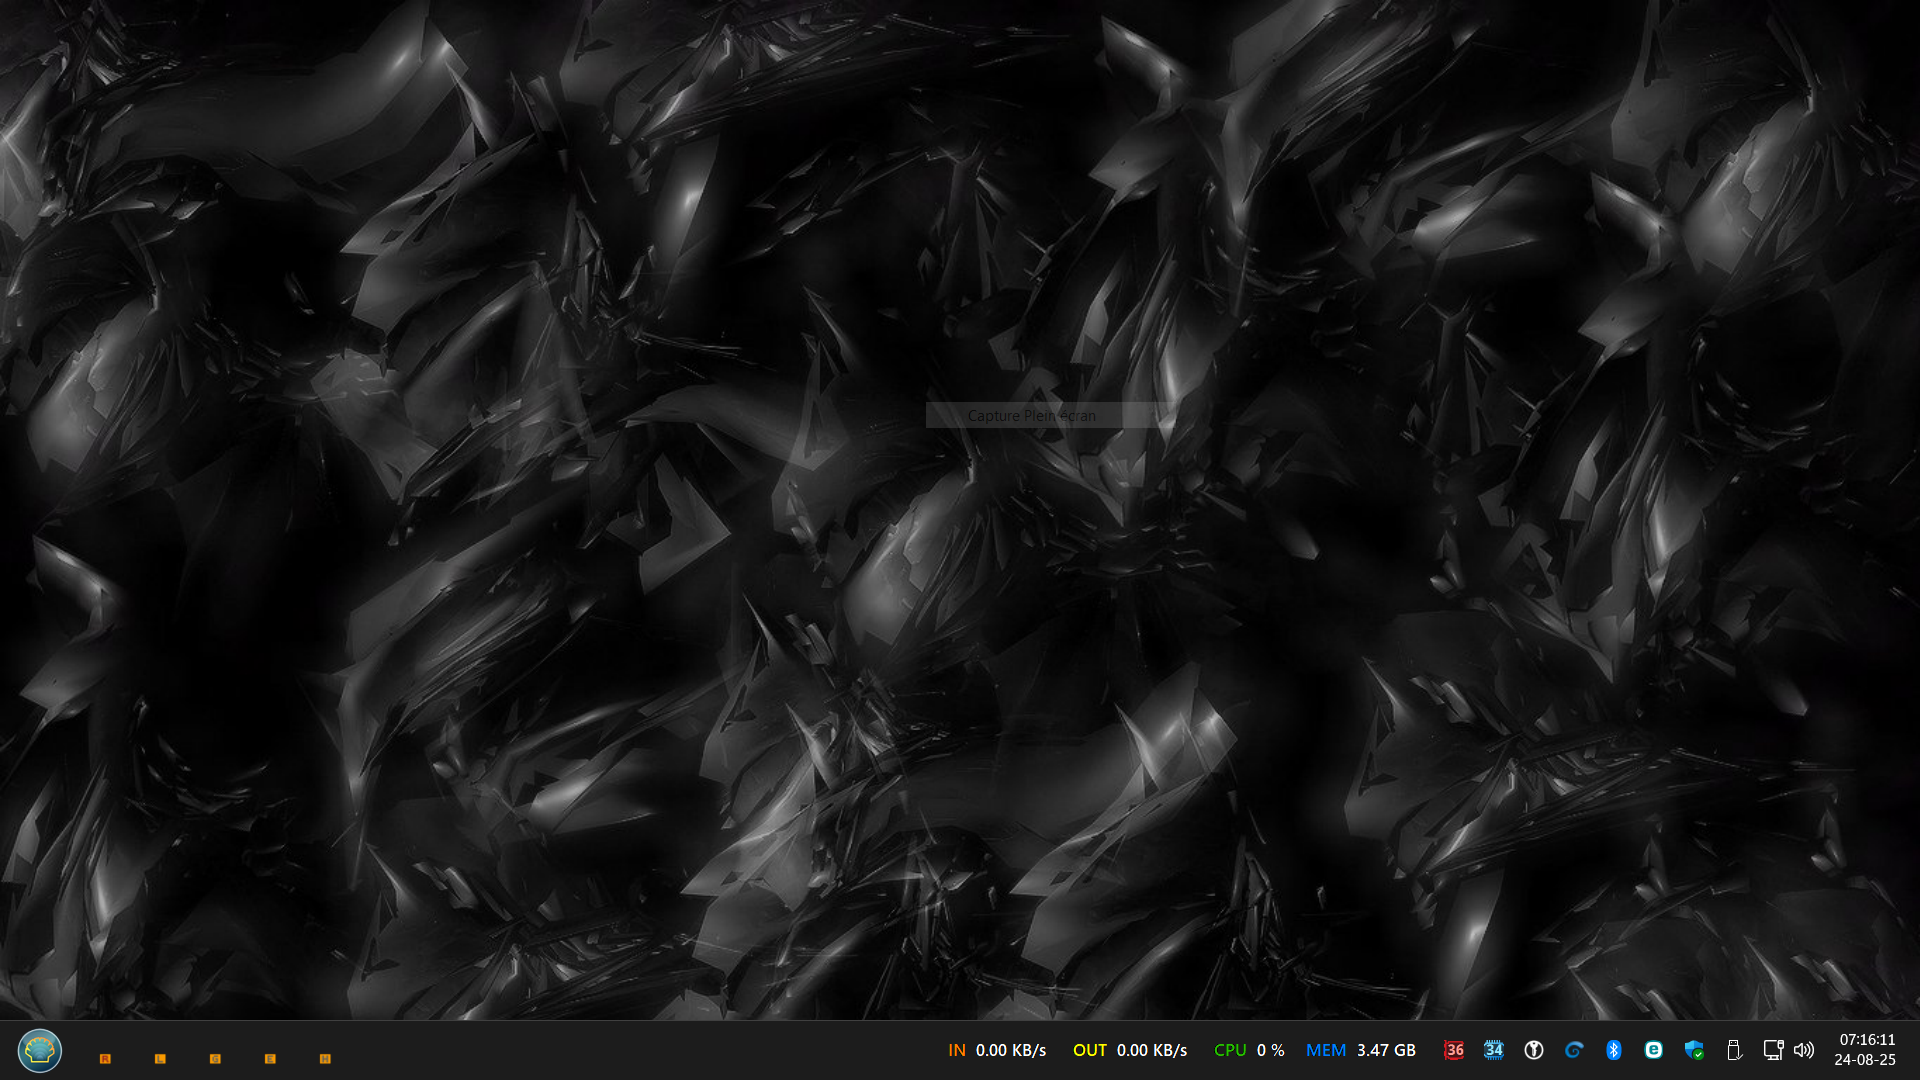Image resolution: width=1920 pixels, height=1080 pixels.
Task: Open the Classic Shell start button
Action: pyautogui.click(x=40, y=1050)
